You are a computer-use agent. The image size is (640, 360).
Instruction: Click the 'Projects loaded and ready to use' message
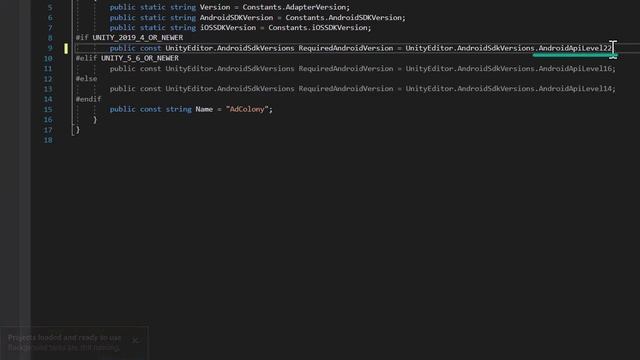point(64,338)
